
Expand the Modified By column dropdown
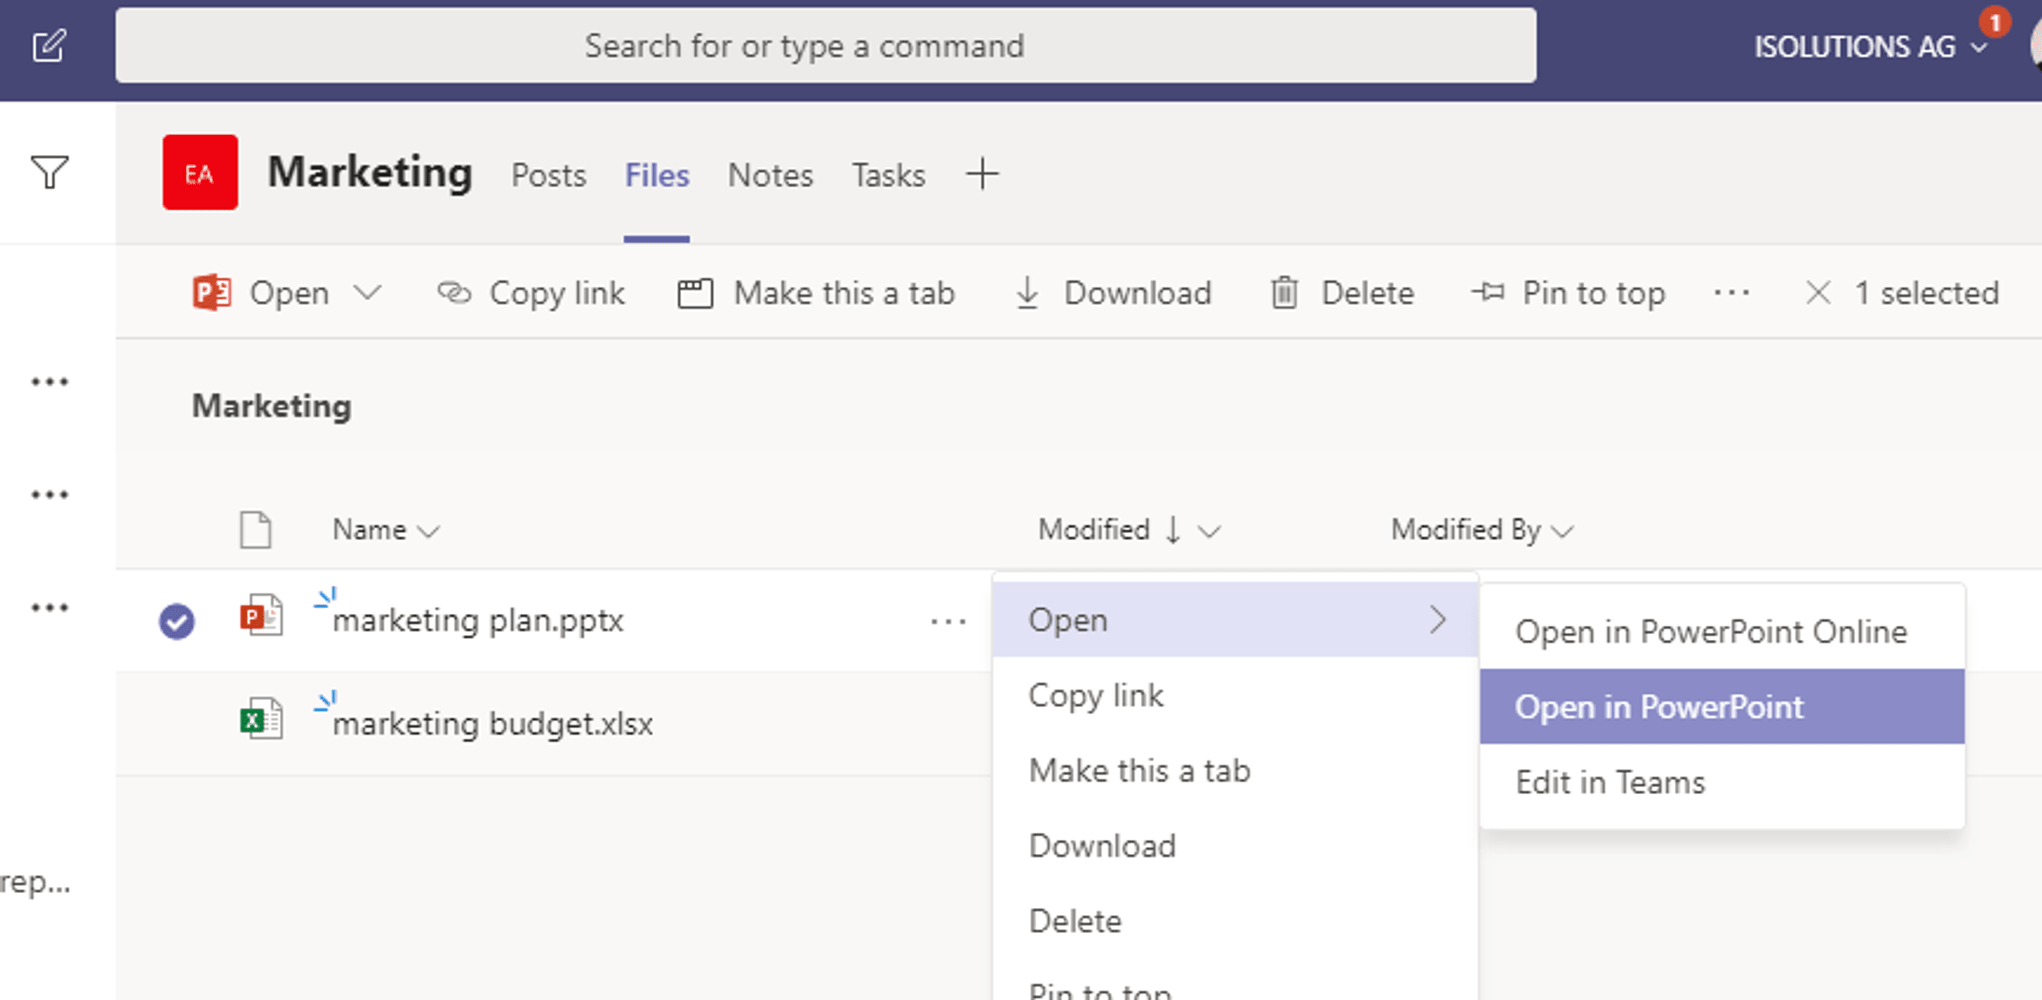point(1562,531)
